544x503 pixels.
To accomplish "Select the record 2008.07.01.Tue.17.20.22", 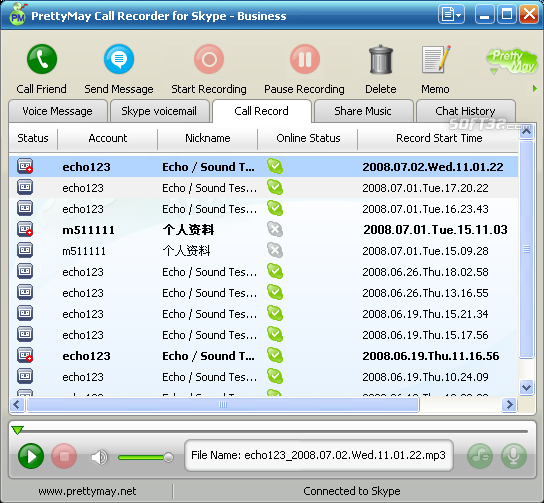I will [264, 188].
